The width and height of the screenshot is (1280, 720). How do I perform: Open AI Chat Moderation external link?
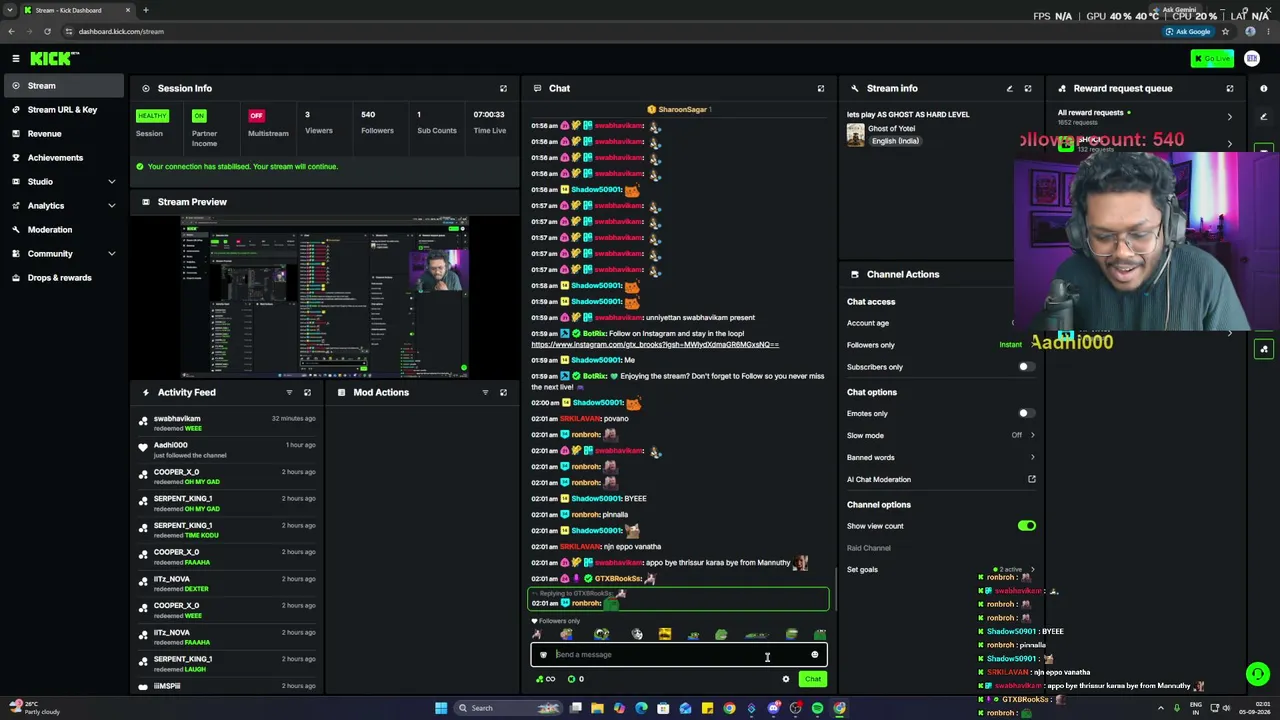[1032, 479]
